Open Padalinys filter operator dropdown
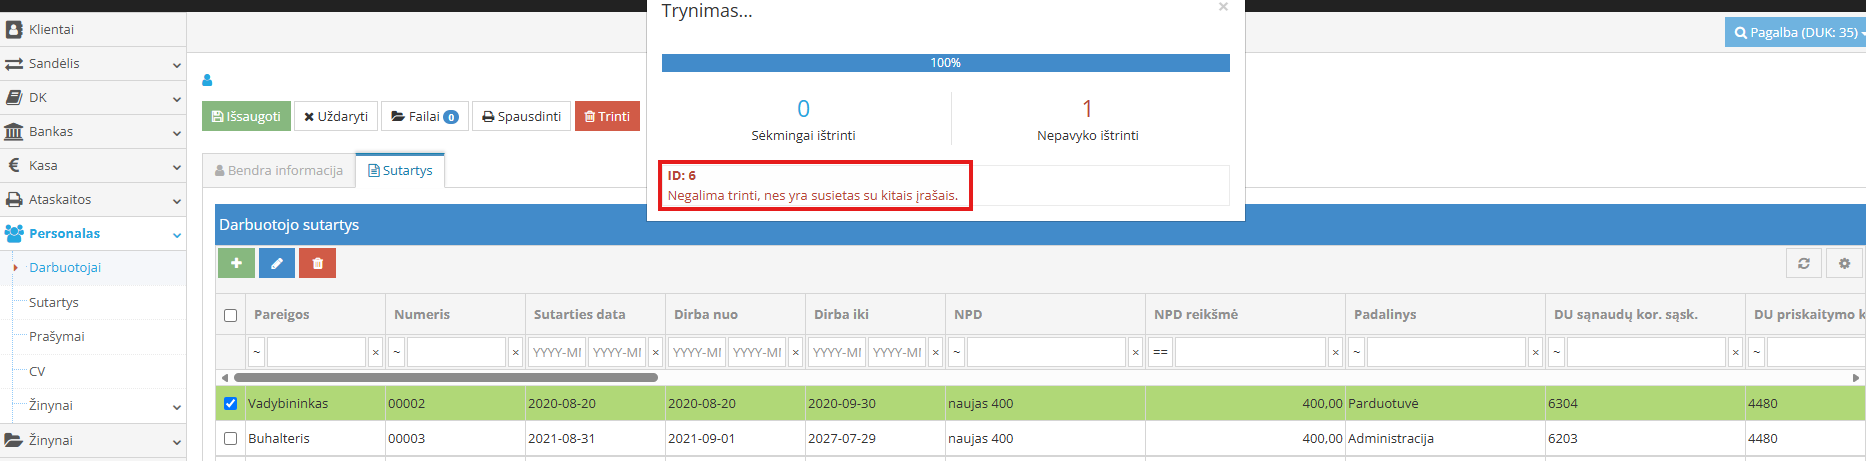Viewport: 1866px width, 461px height. (x=1357, y=352)
